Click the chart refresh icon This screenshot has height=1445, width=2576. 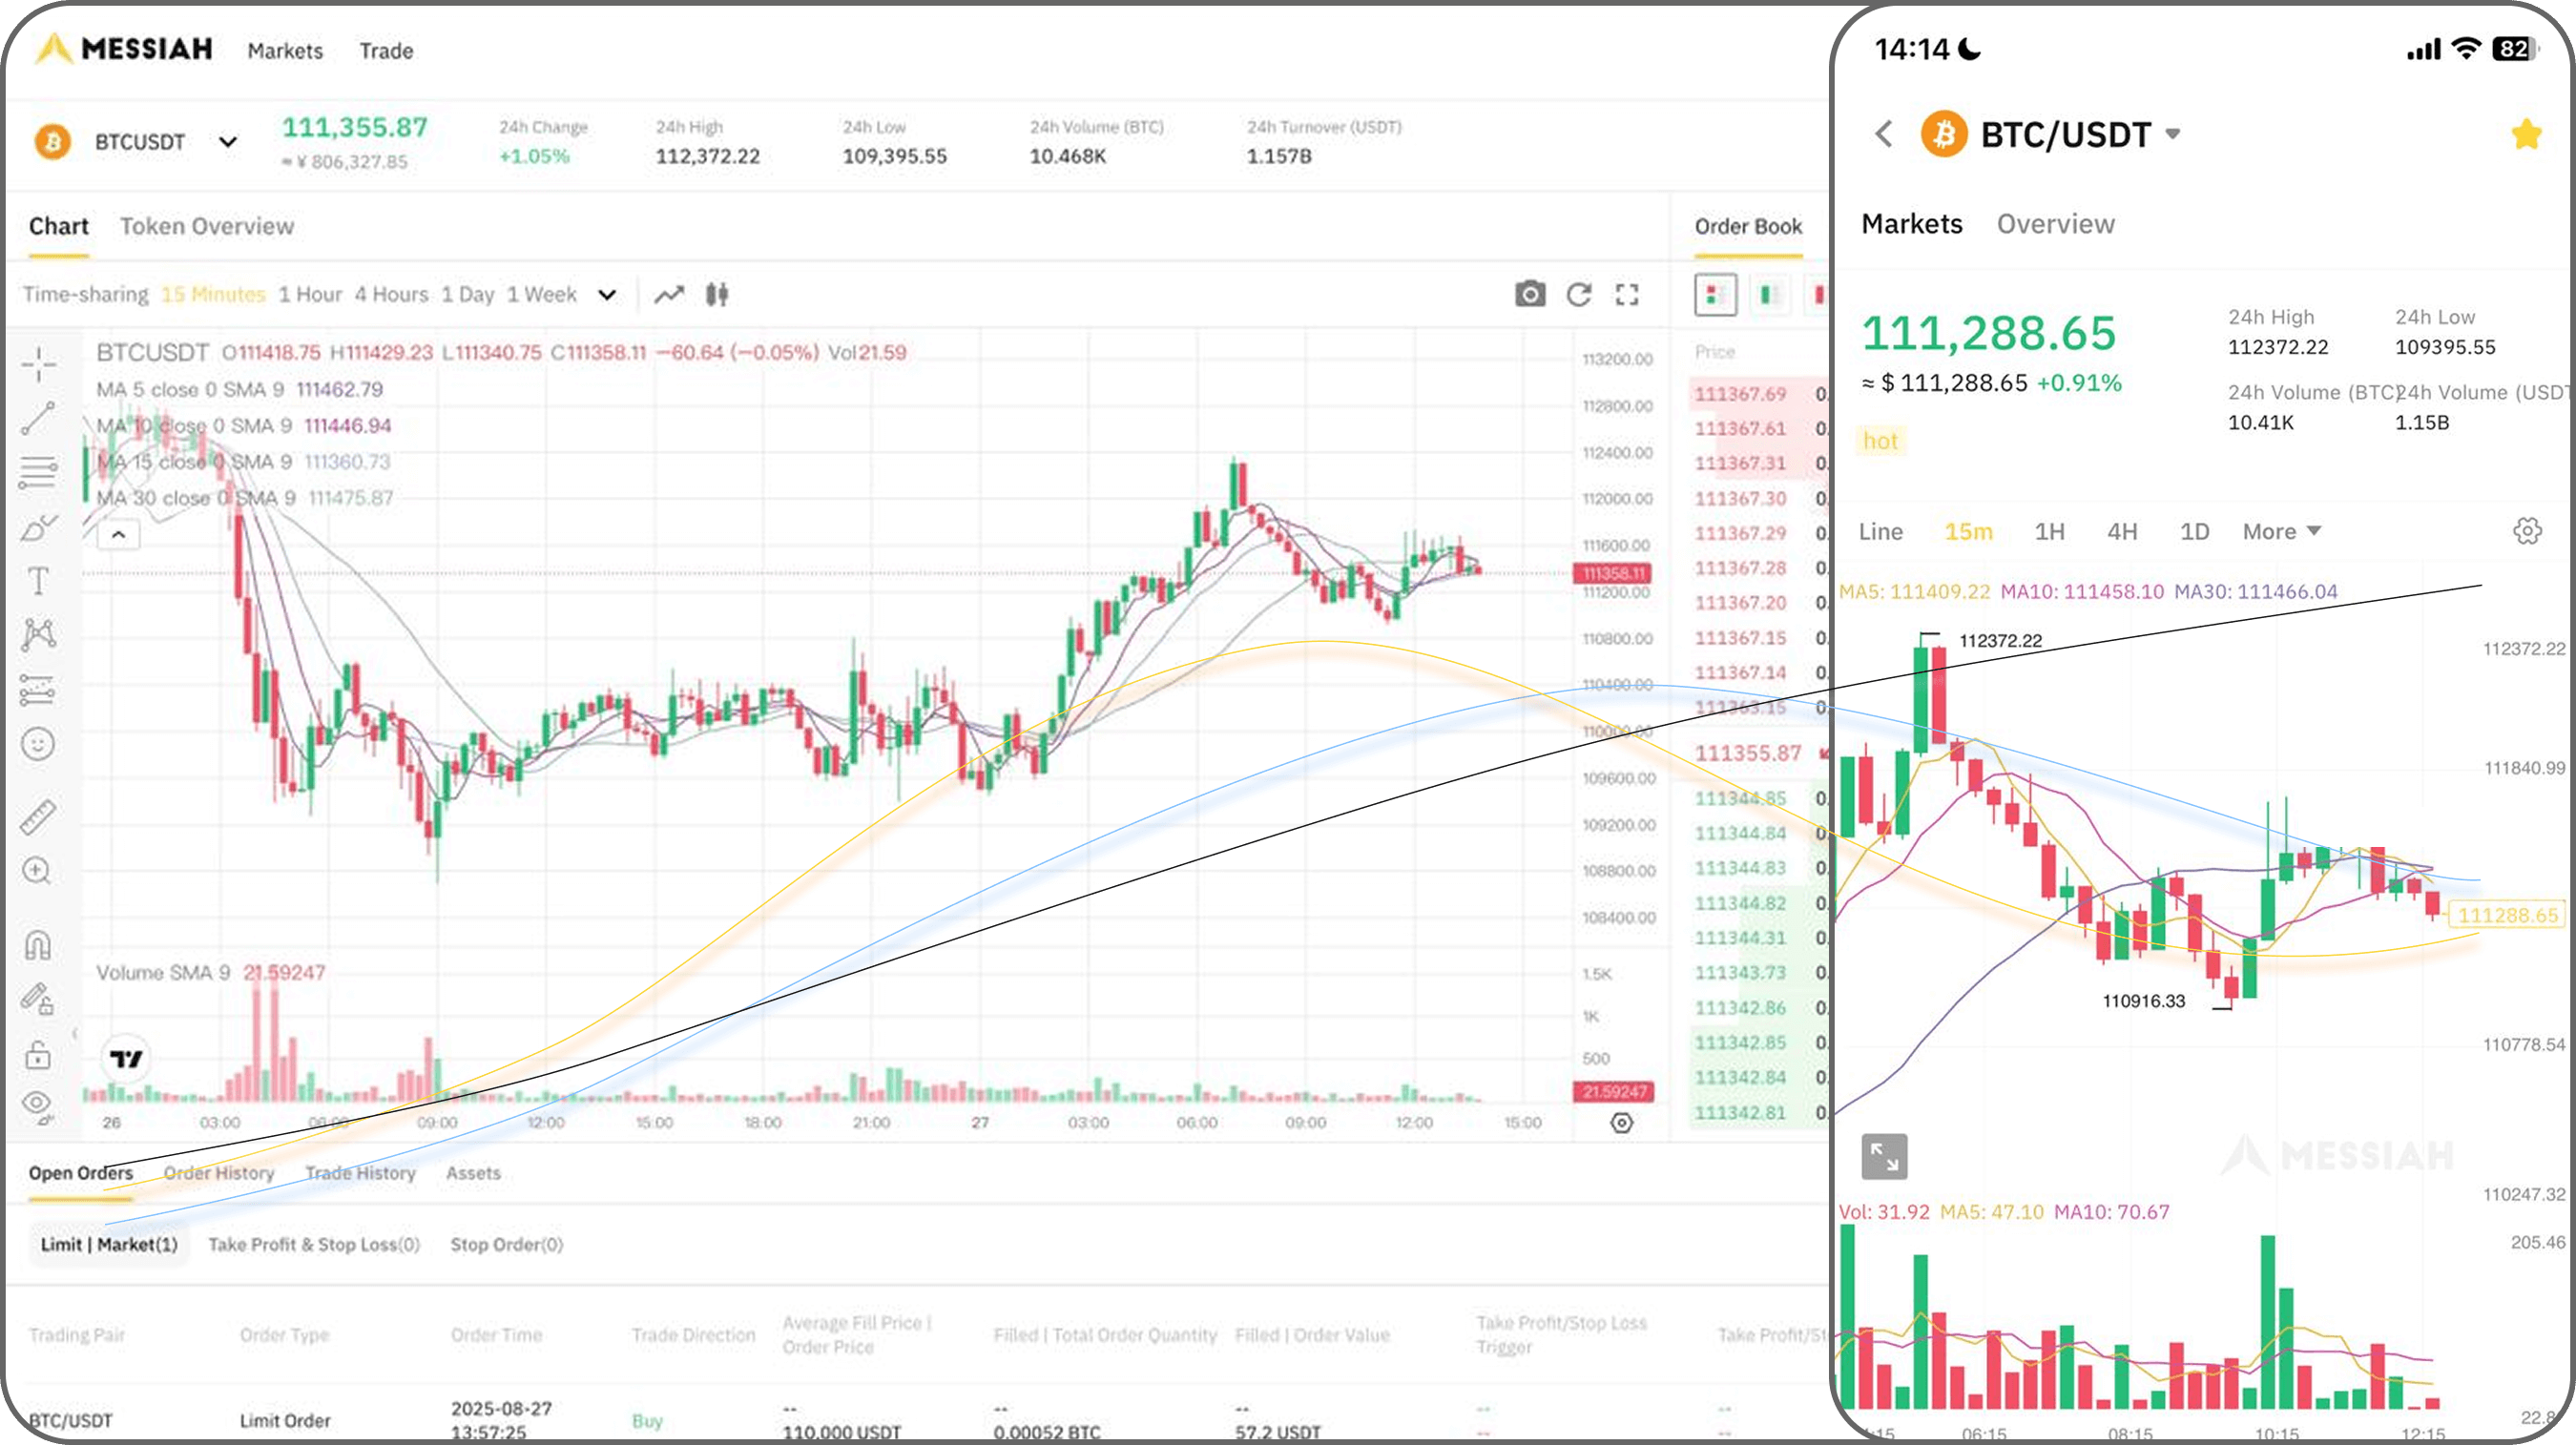[1579, 294]
